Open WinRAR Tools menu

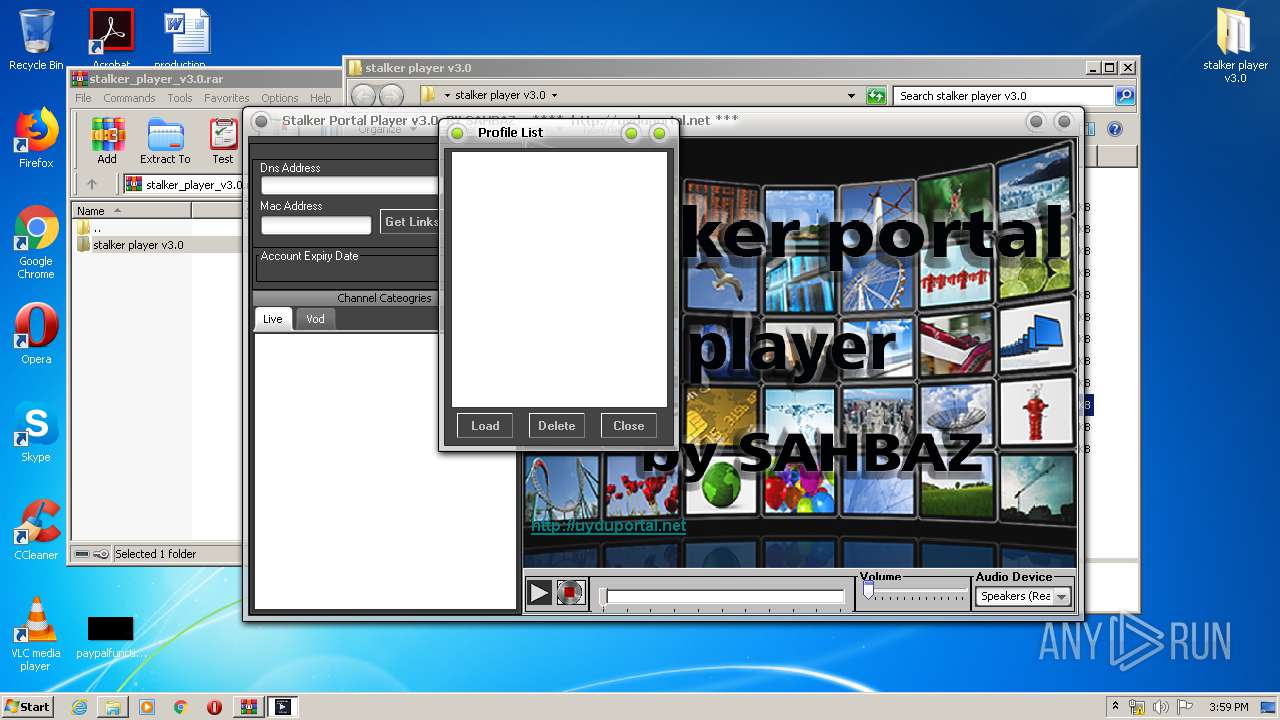pos(180,98)
